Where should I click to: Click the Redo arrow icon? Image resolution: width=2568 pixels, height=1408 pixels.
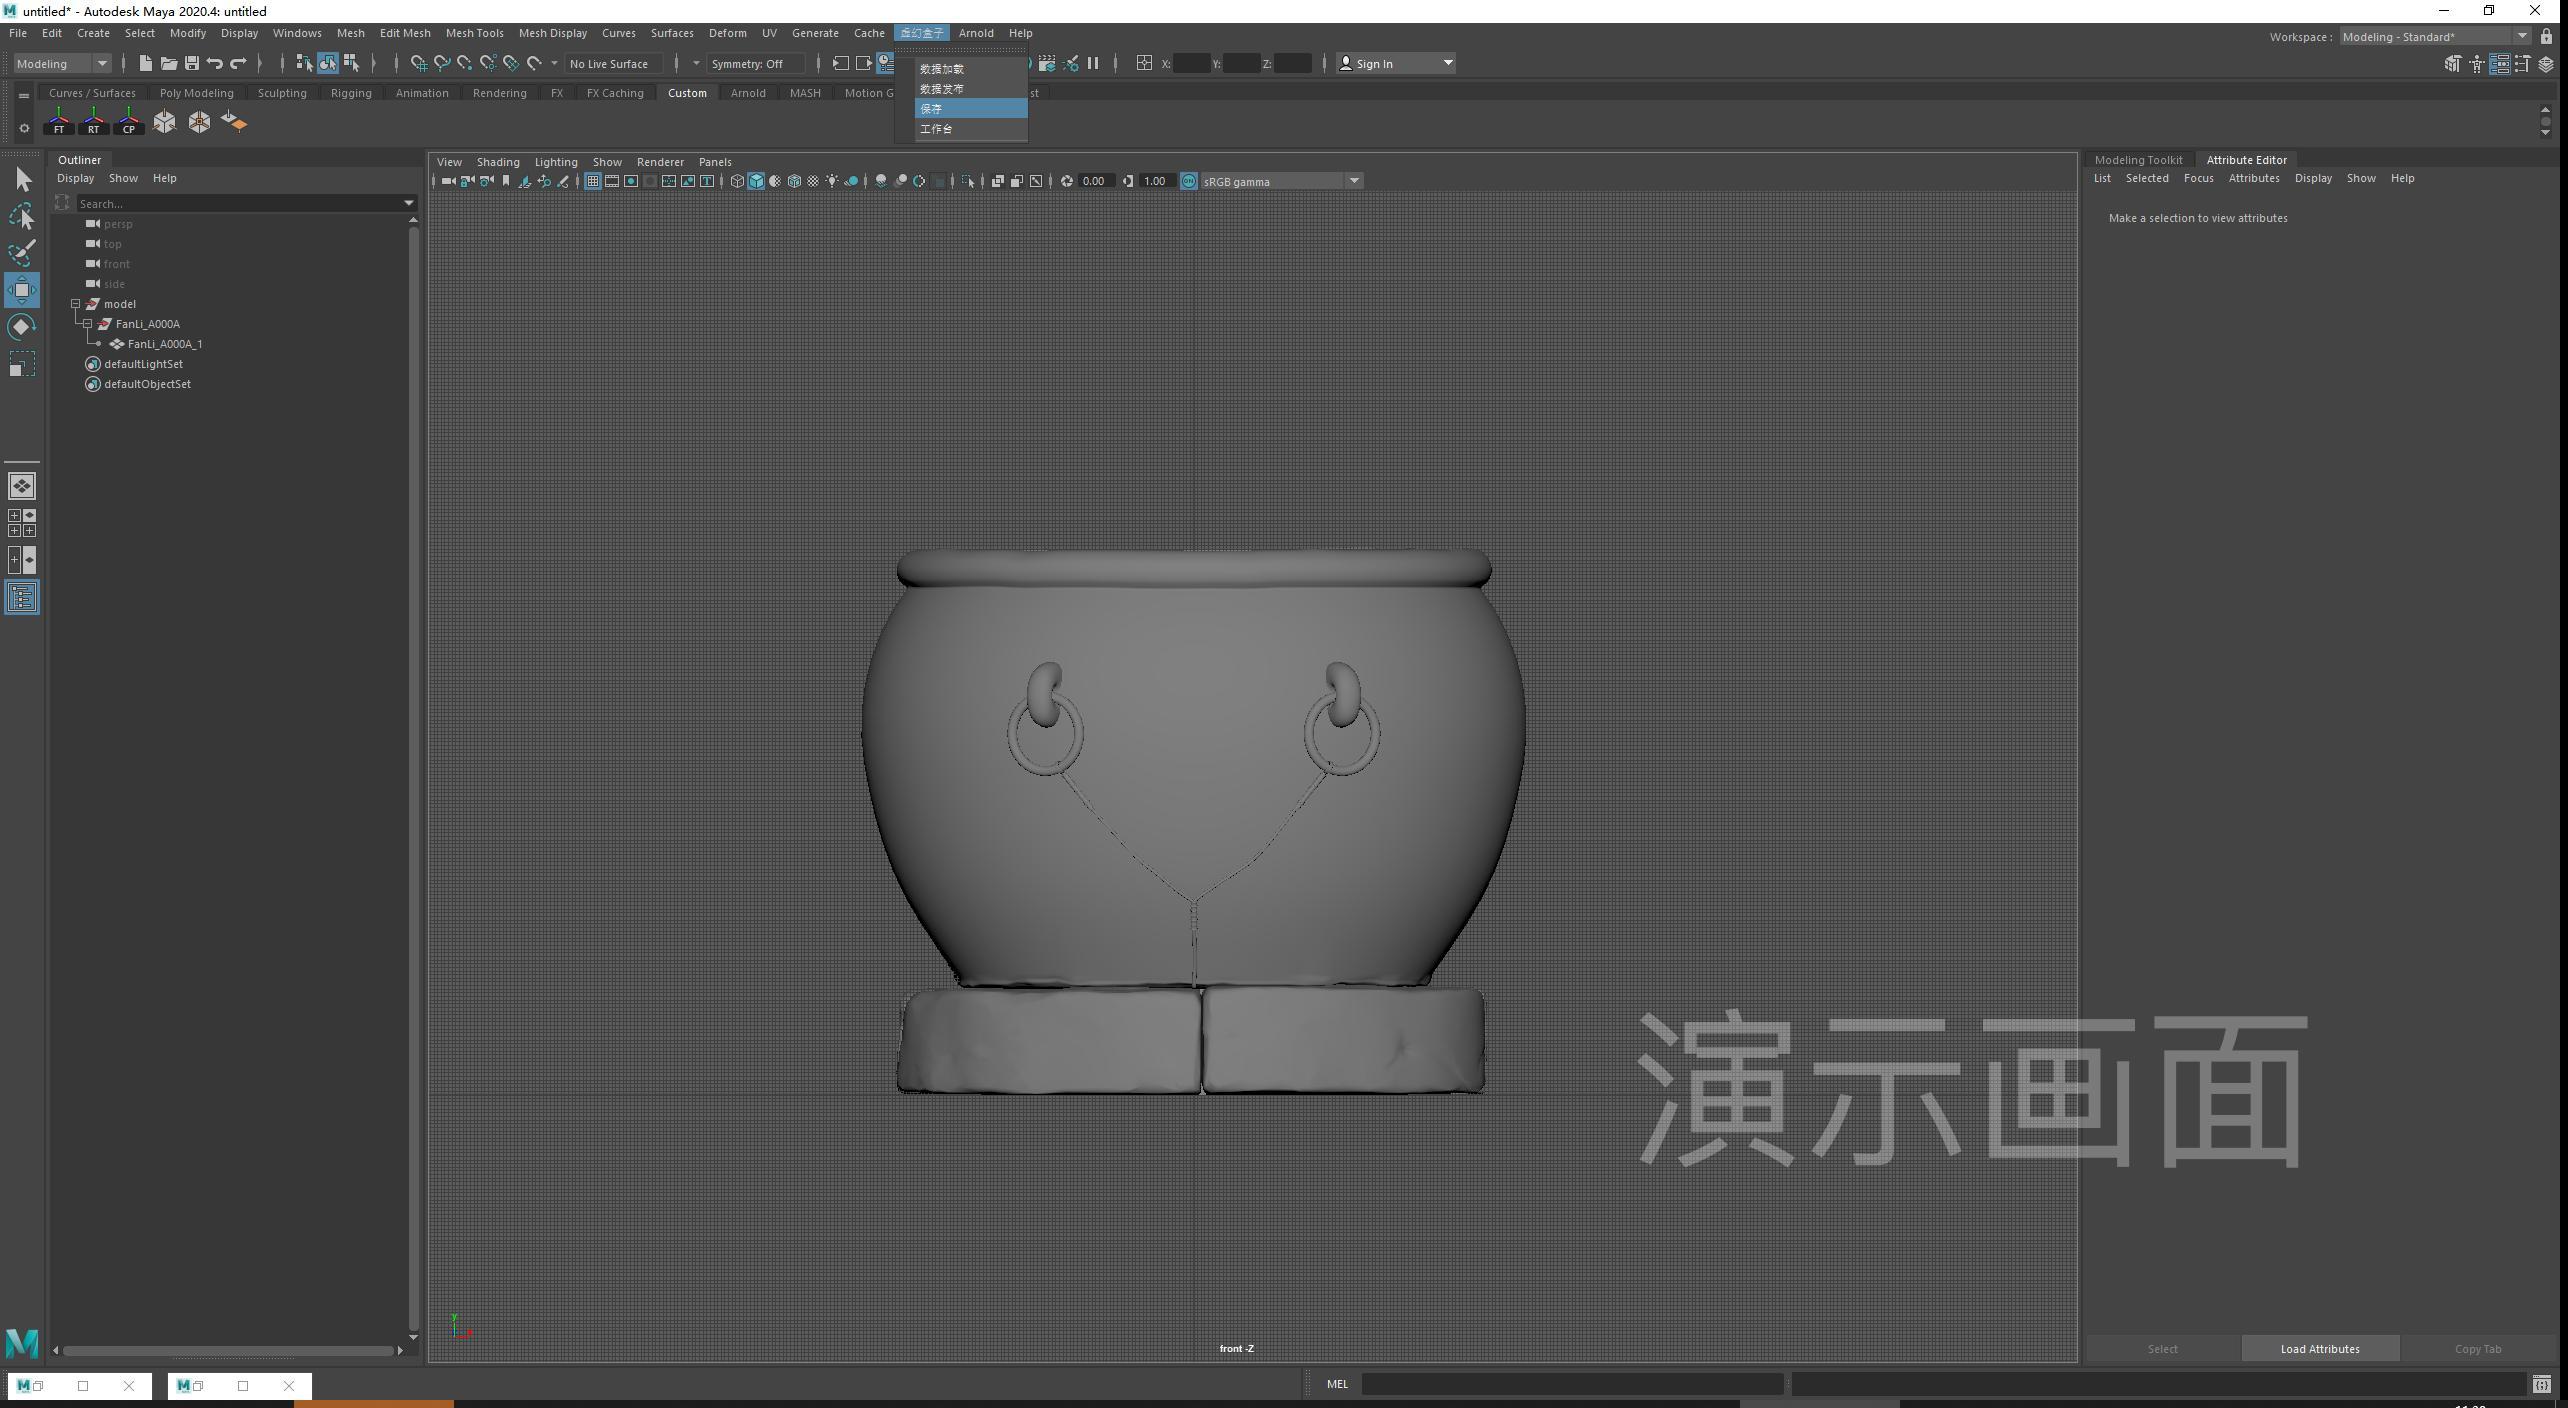tap(238, 63)
